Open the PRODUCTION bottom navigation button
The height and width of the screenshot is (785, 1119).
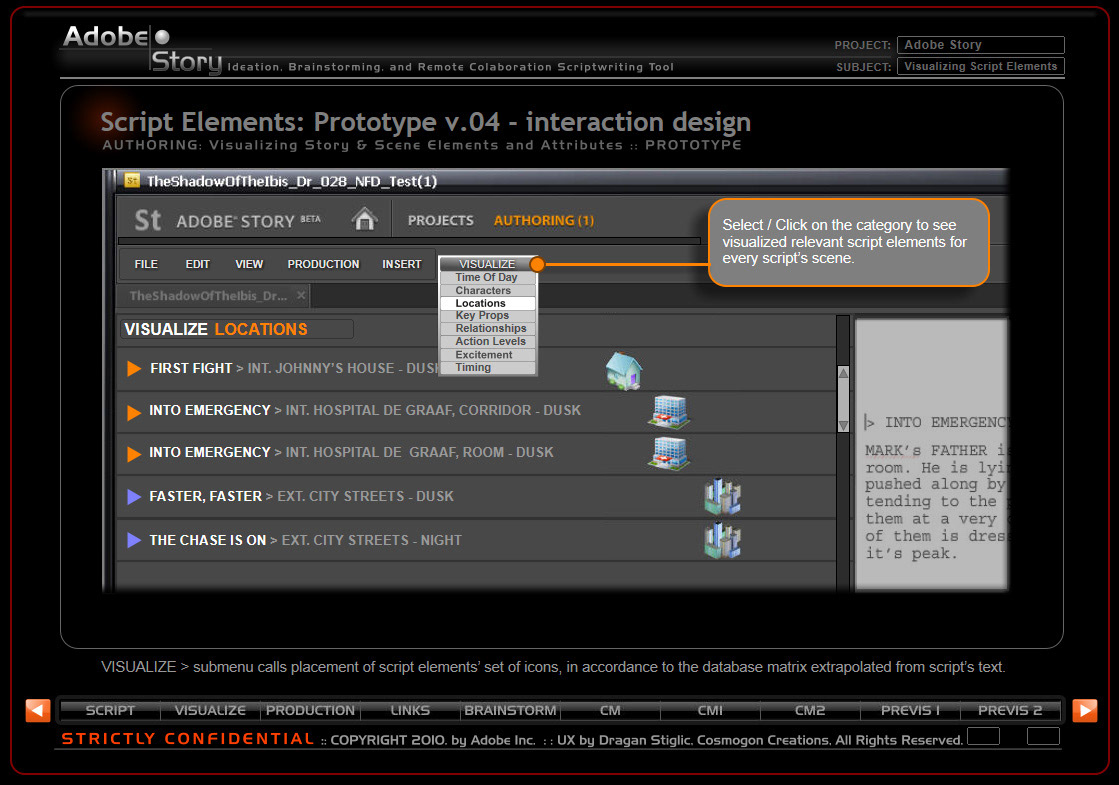[x=310, y=710]
